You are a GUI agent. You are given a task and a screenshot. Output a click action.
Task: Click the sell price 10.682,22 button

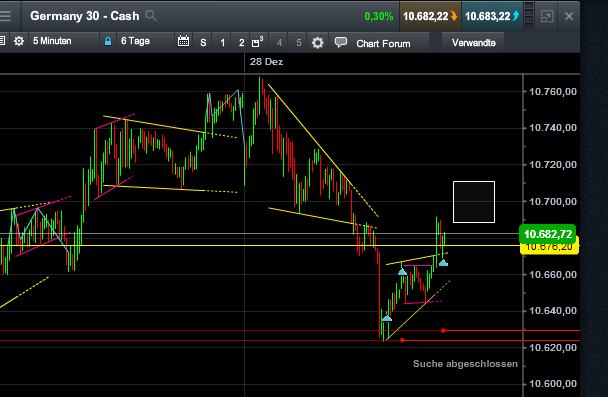(430, 16)
